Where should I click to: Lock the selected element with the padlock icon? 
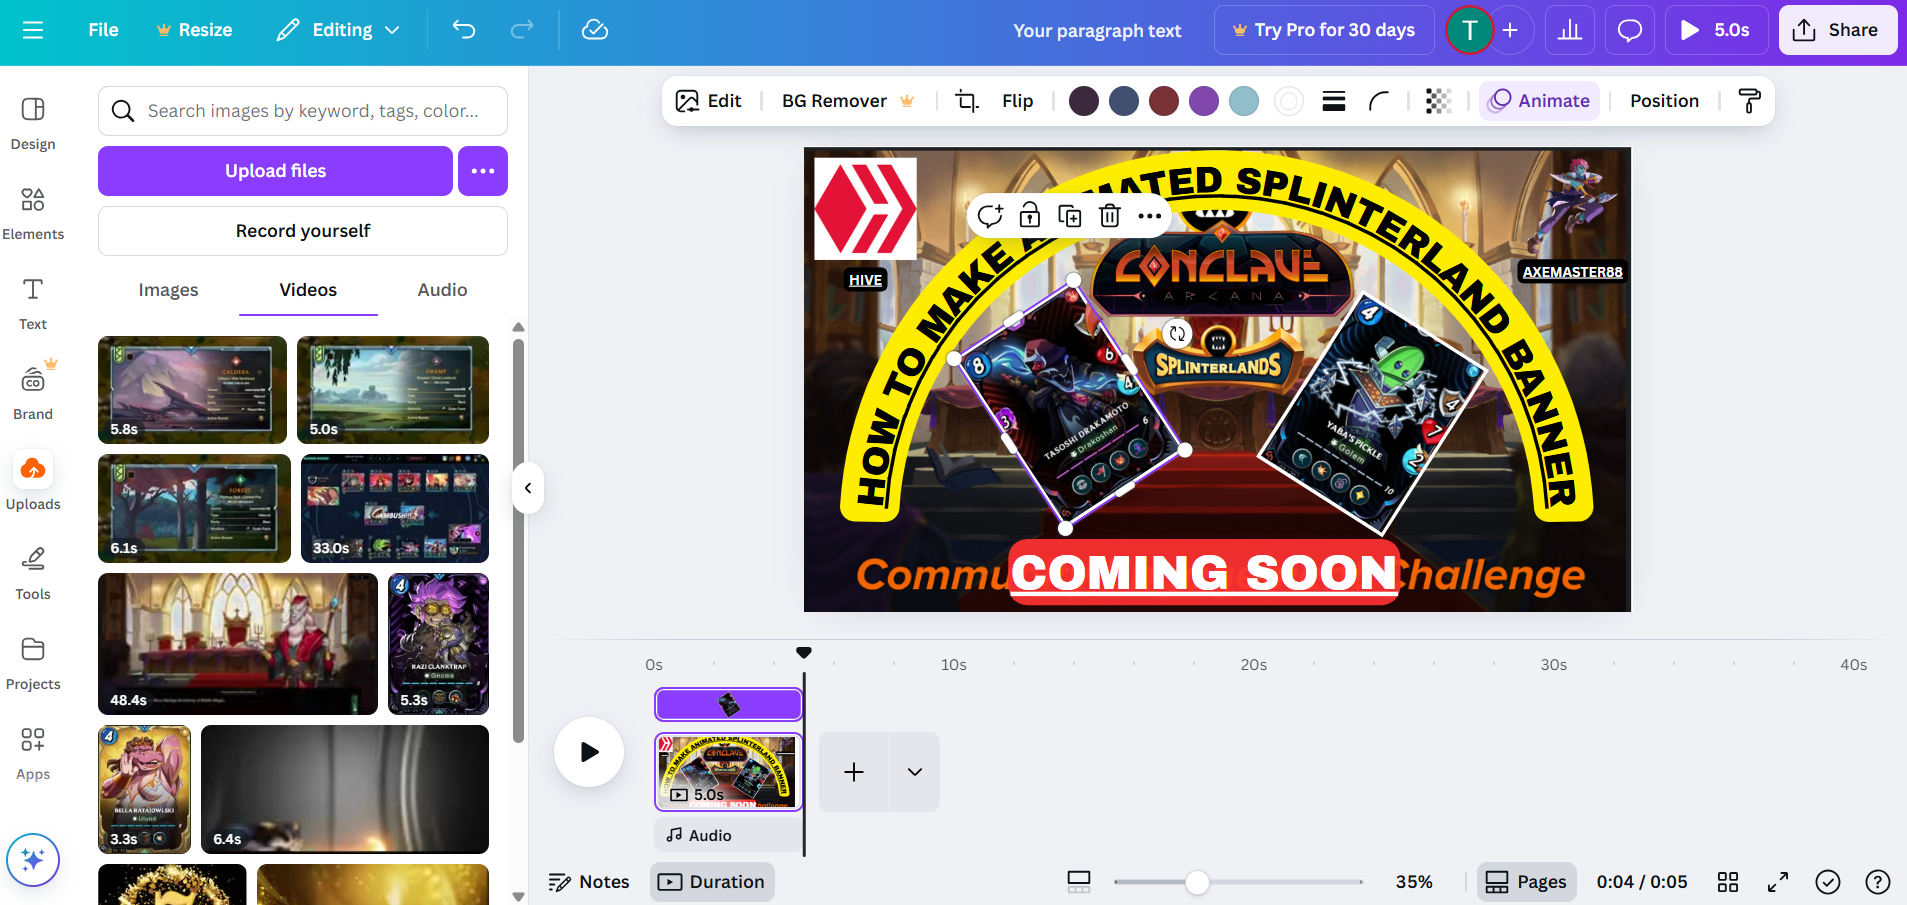[x=1030, y=216]
